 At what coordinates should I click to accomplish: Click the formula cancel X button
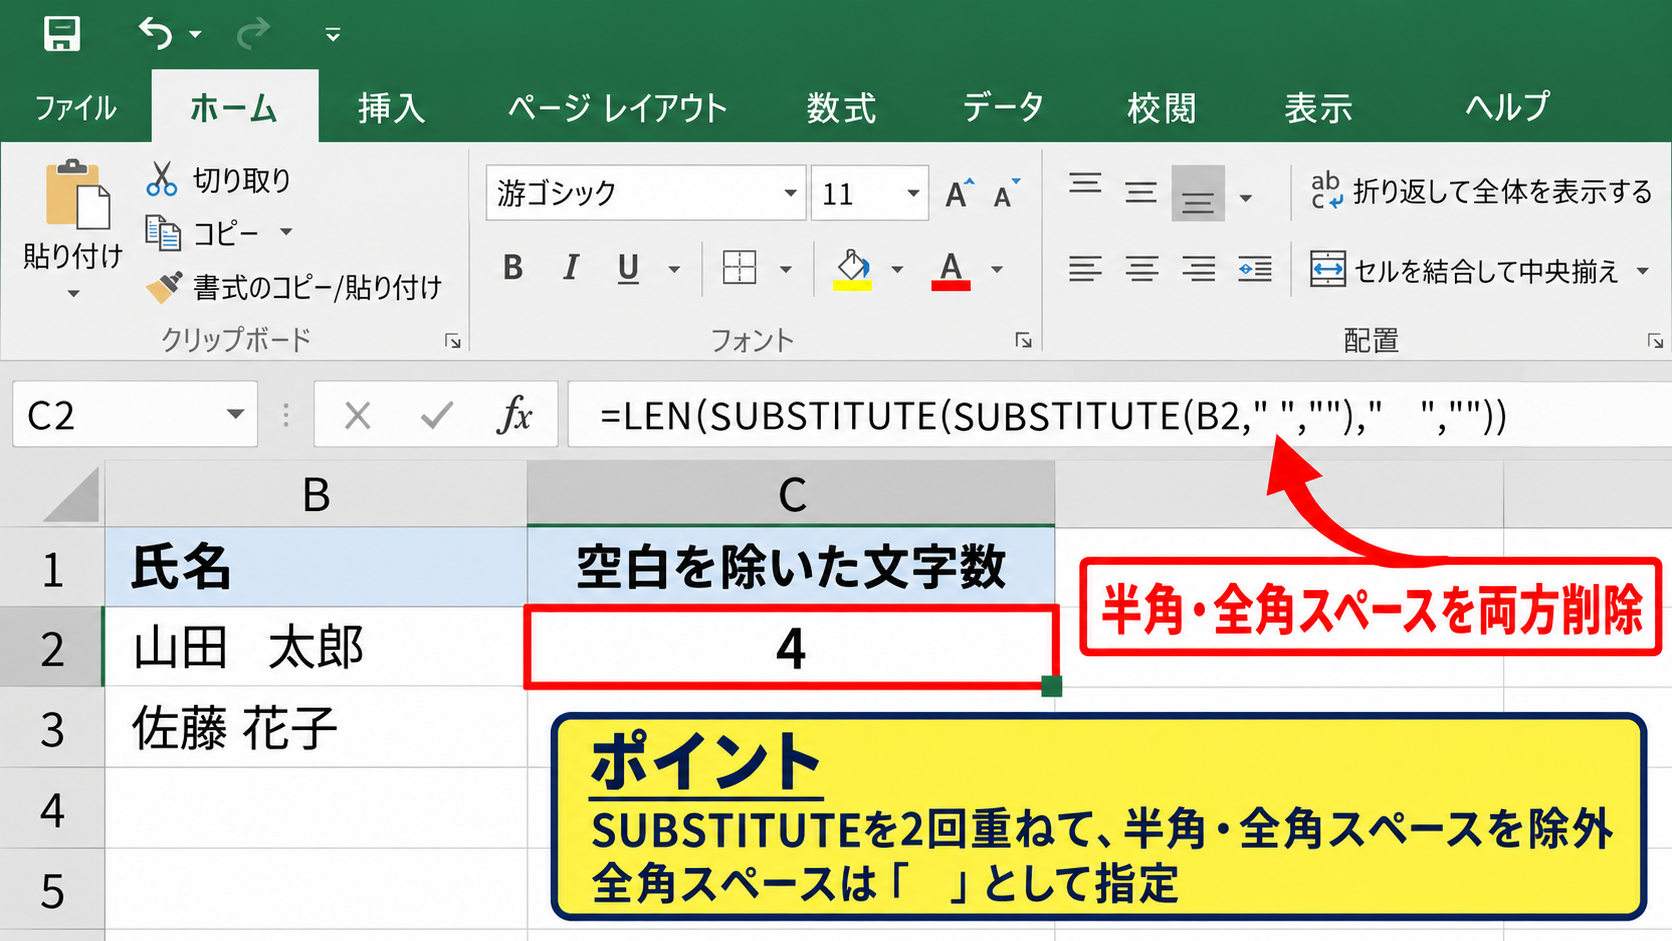click(357, 415)
